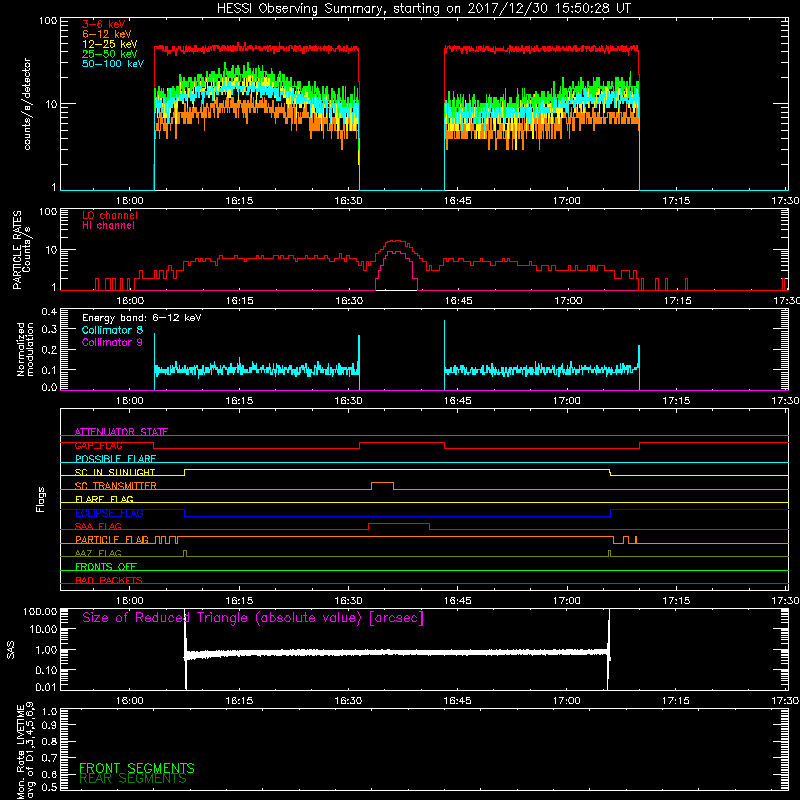Click the raised SAA_FLAG segment
Viewport: 800px width, 800px height.
(x=398, y=526)
